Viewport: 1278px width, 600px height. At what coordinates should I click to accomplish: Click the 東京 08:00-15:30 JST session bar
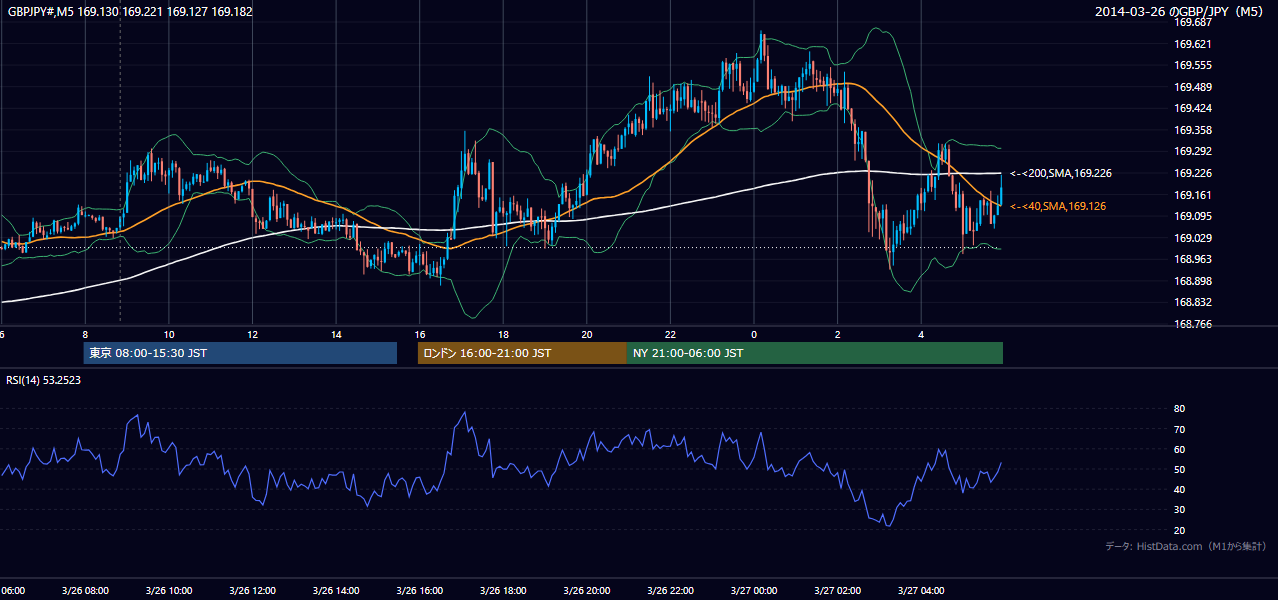240,353
